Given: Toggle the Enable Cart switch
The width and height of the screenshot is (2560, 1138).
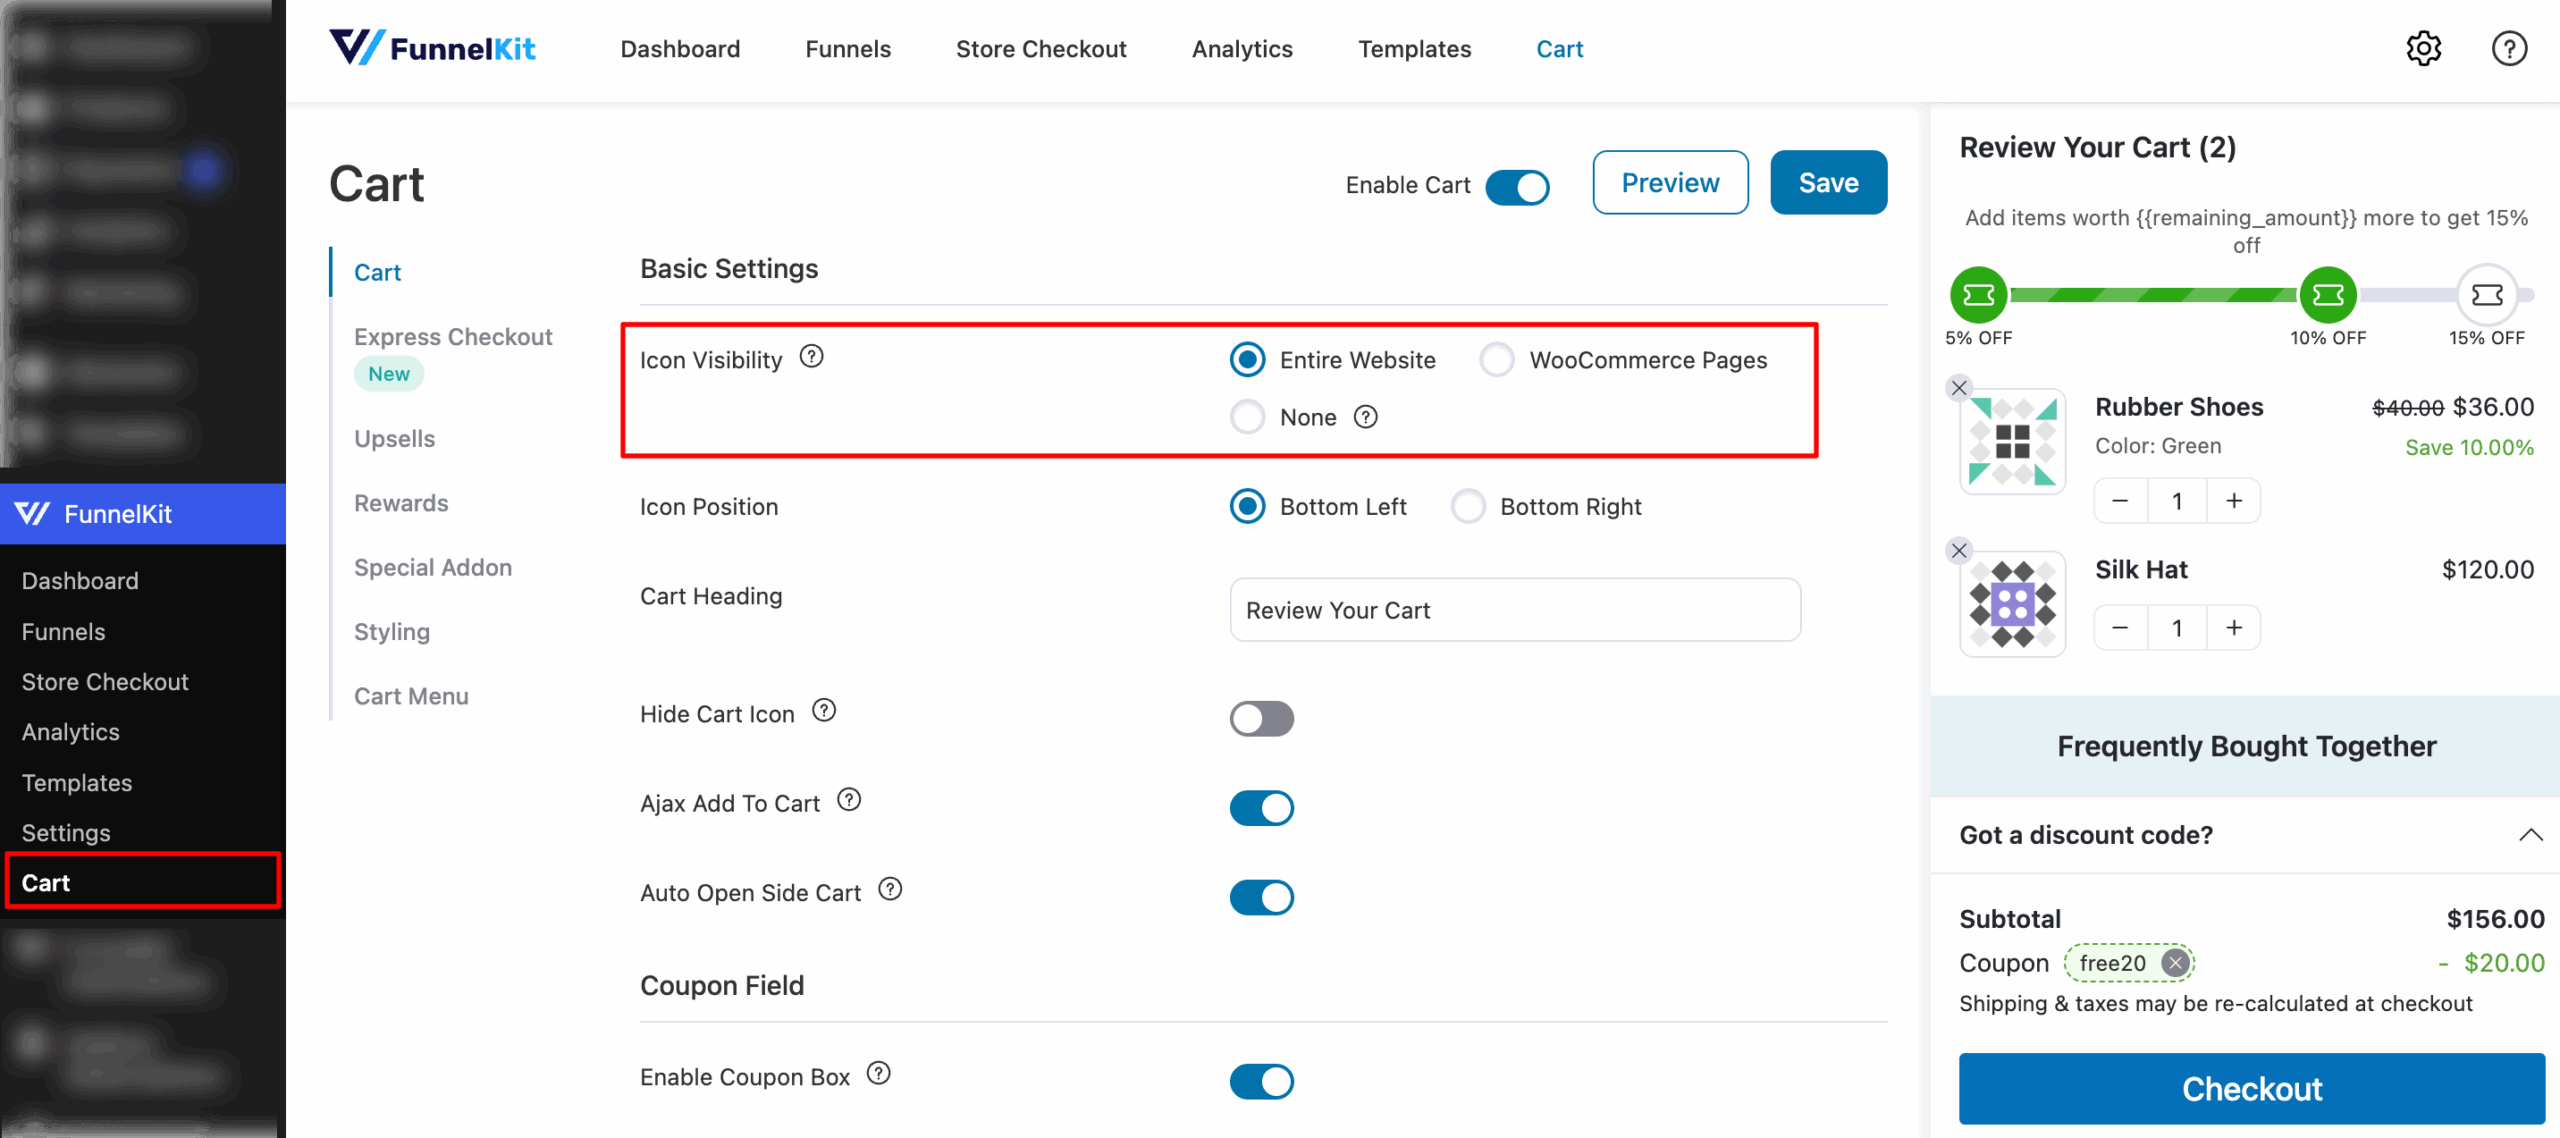Looking at the screenshot, I should 1517,186.
